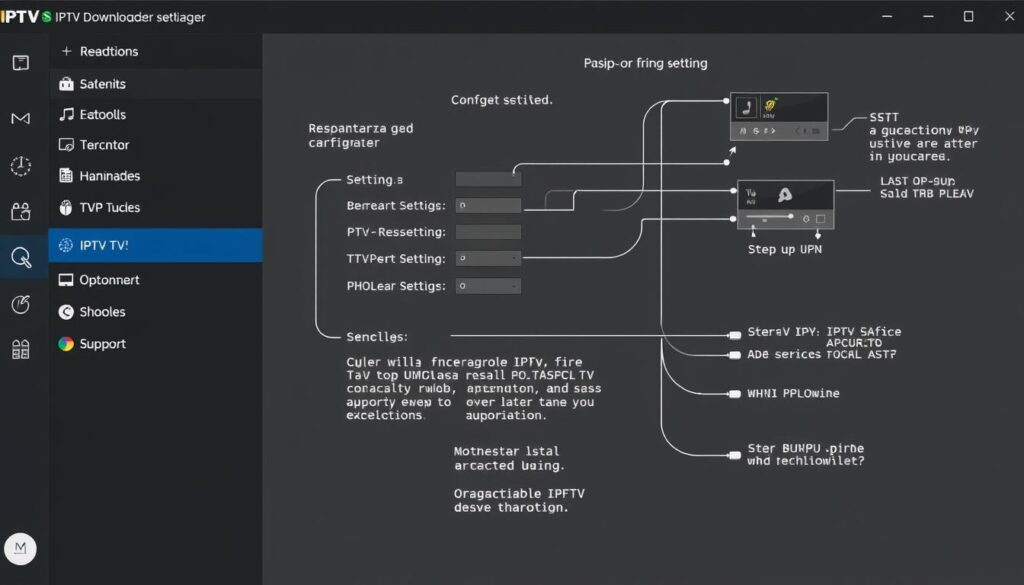
Task: Toggle the square checkbox in lower diagram panel
Action: pos(820,219)
